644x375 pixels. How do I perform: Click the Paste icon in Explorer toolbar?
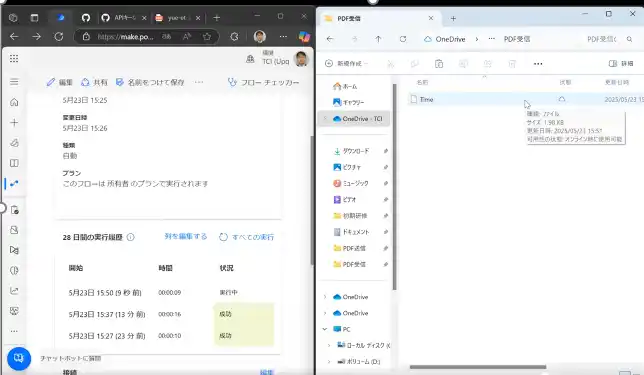point(439,64)
